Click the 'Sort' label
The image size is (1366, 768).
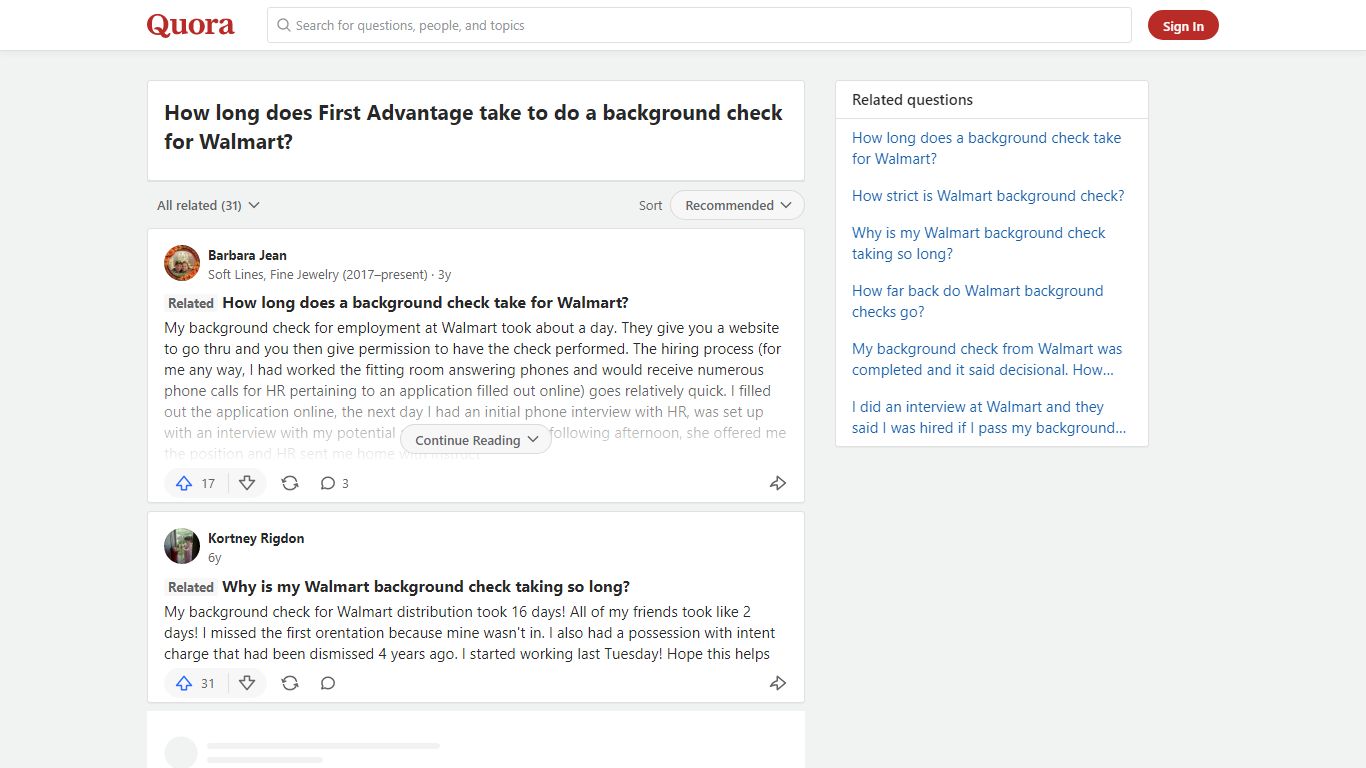click(650, 205)
